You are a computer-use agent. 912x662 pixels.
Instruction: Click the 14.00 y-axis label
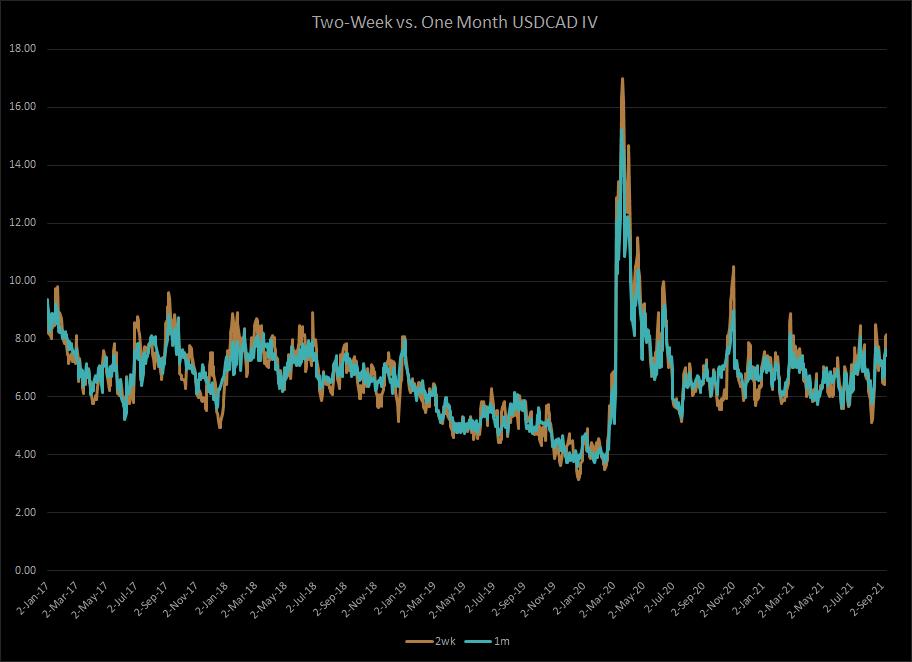click(x=23, y=165)
